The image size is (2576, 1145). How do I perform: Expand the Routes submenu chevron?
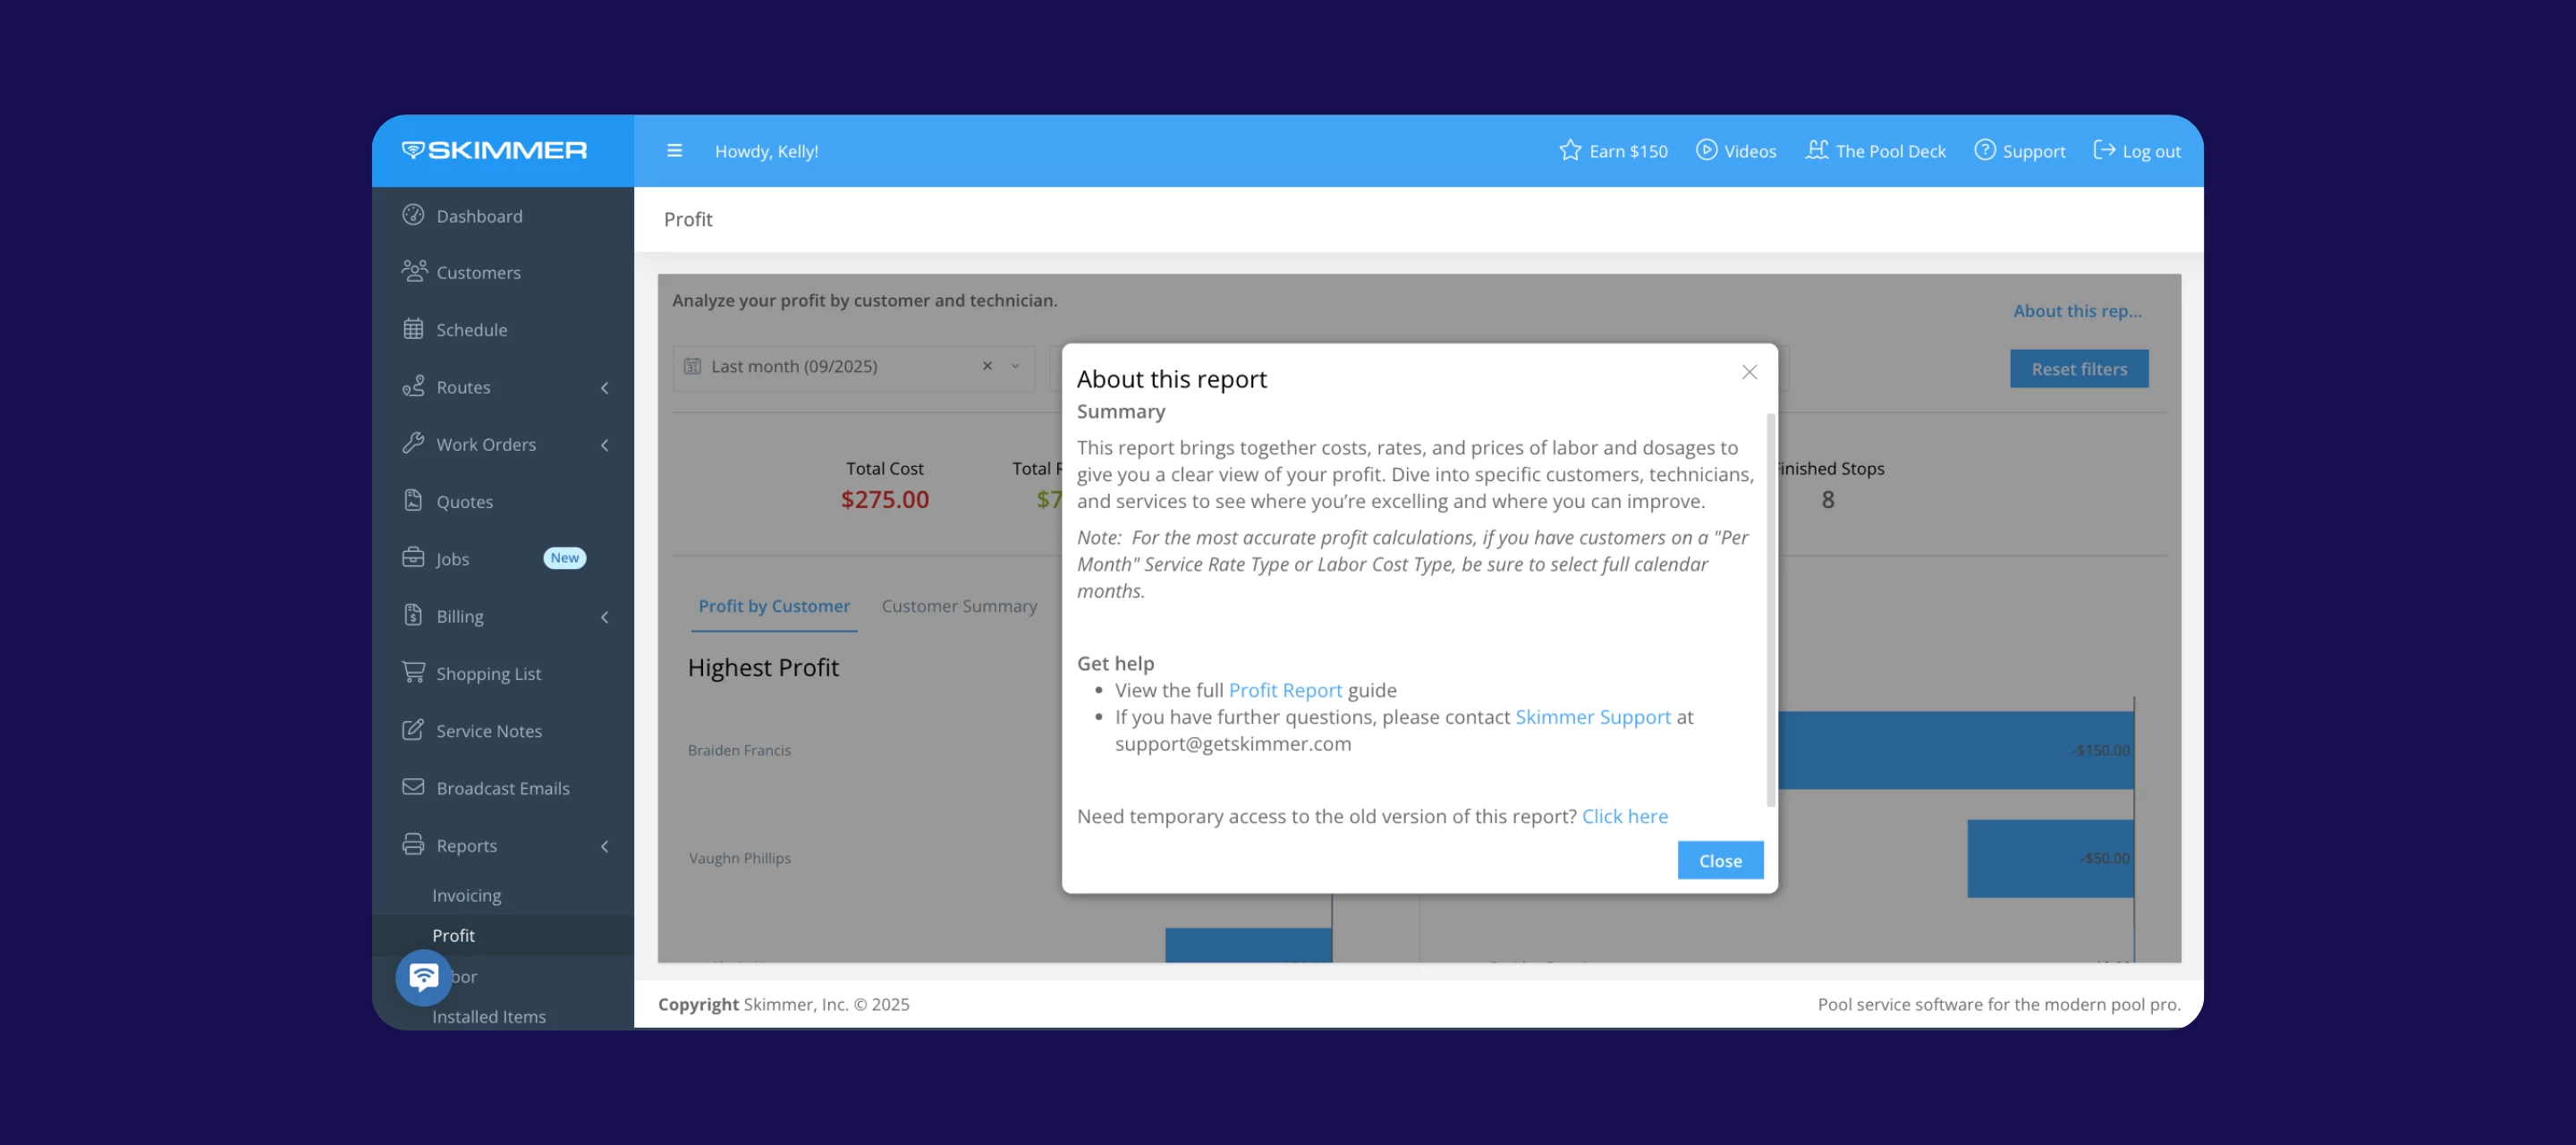(x=604, y=388)
